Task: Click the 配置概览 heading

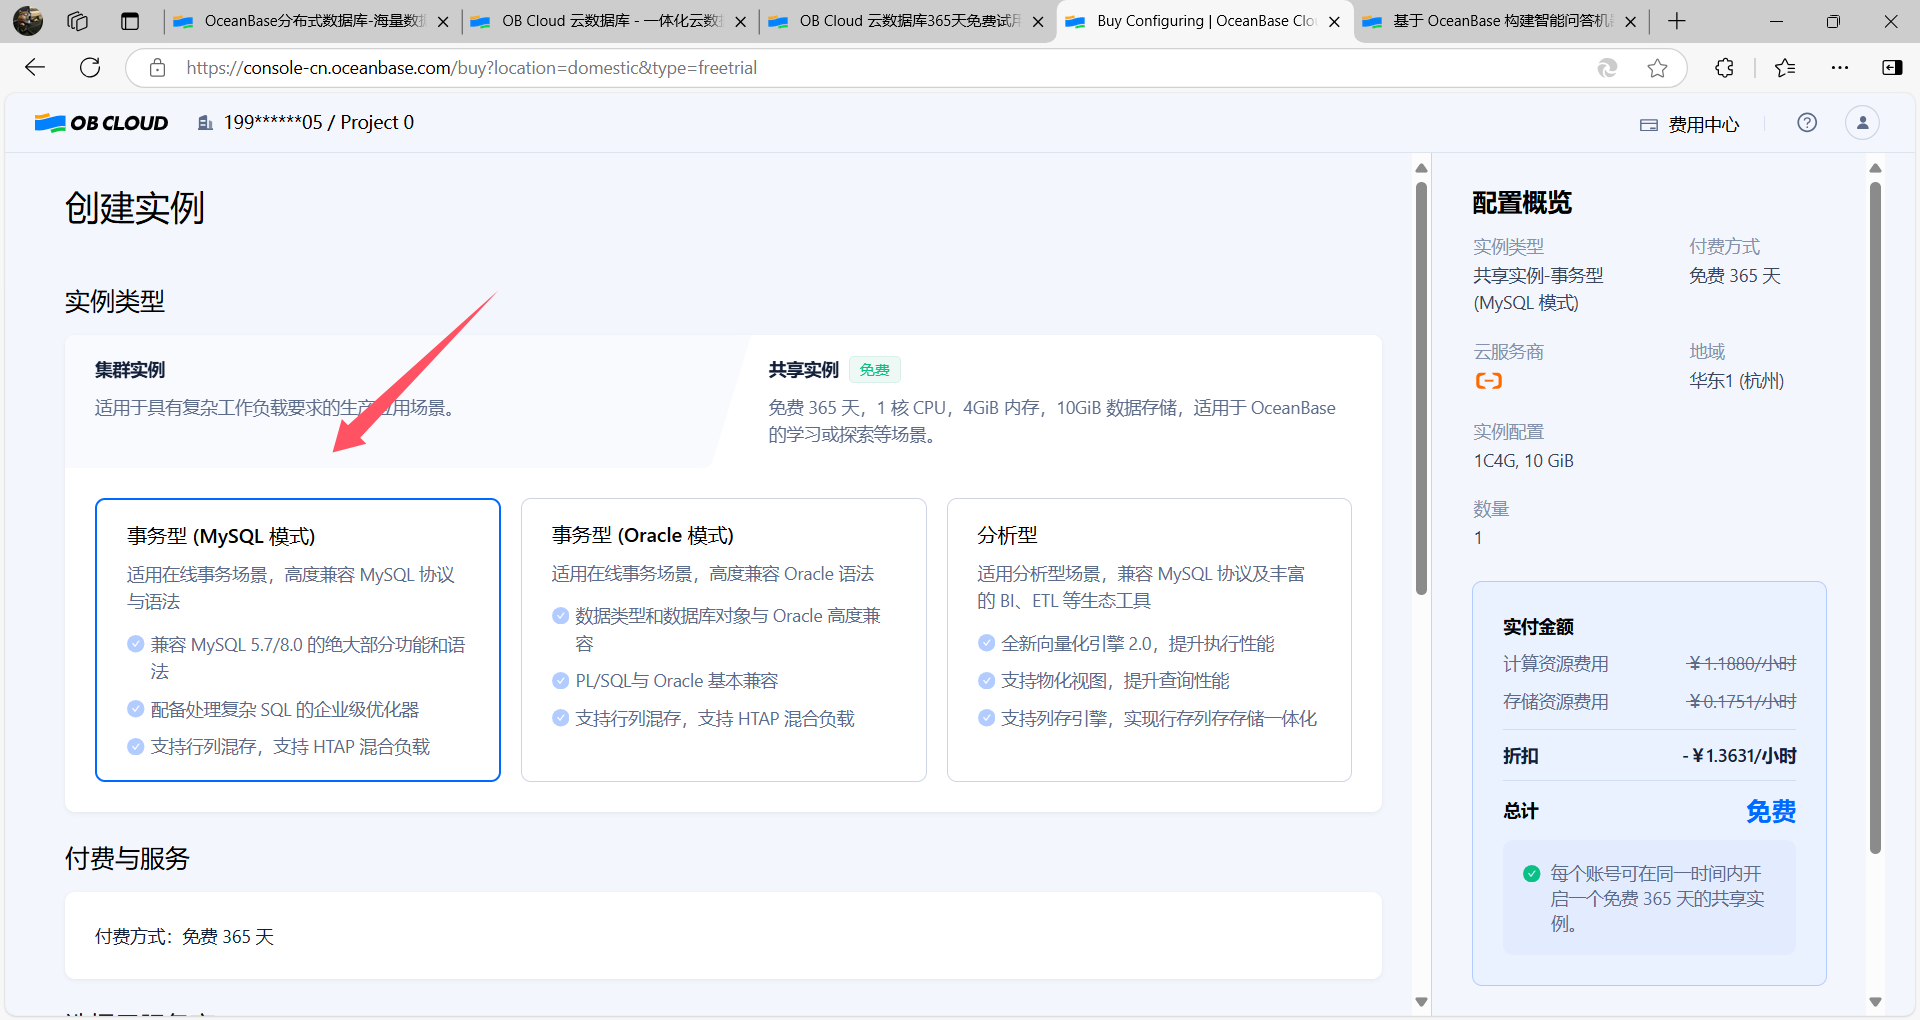Action: pyautogui.click(x=1522, y=203)
